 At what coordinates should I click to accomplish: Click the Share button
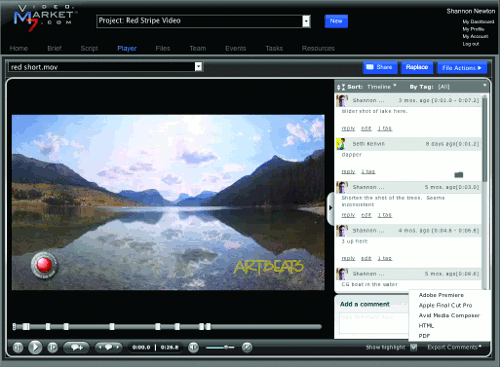point(380,67)
